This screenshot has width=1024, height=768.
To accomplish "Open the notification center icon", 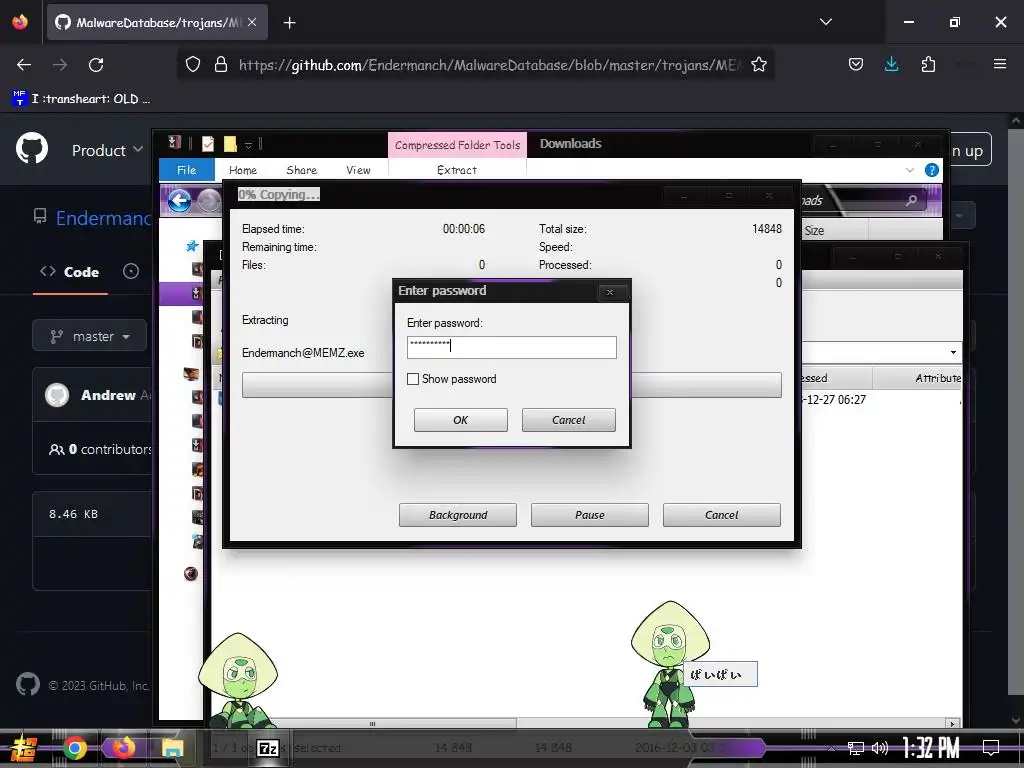I will coord(991,748).
